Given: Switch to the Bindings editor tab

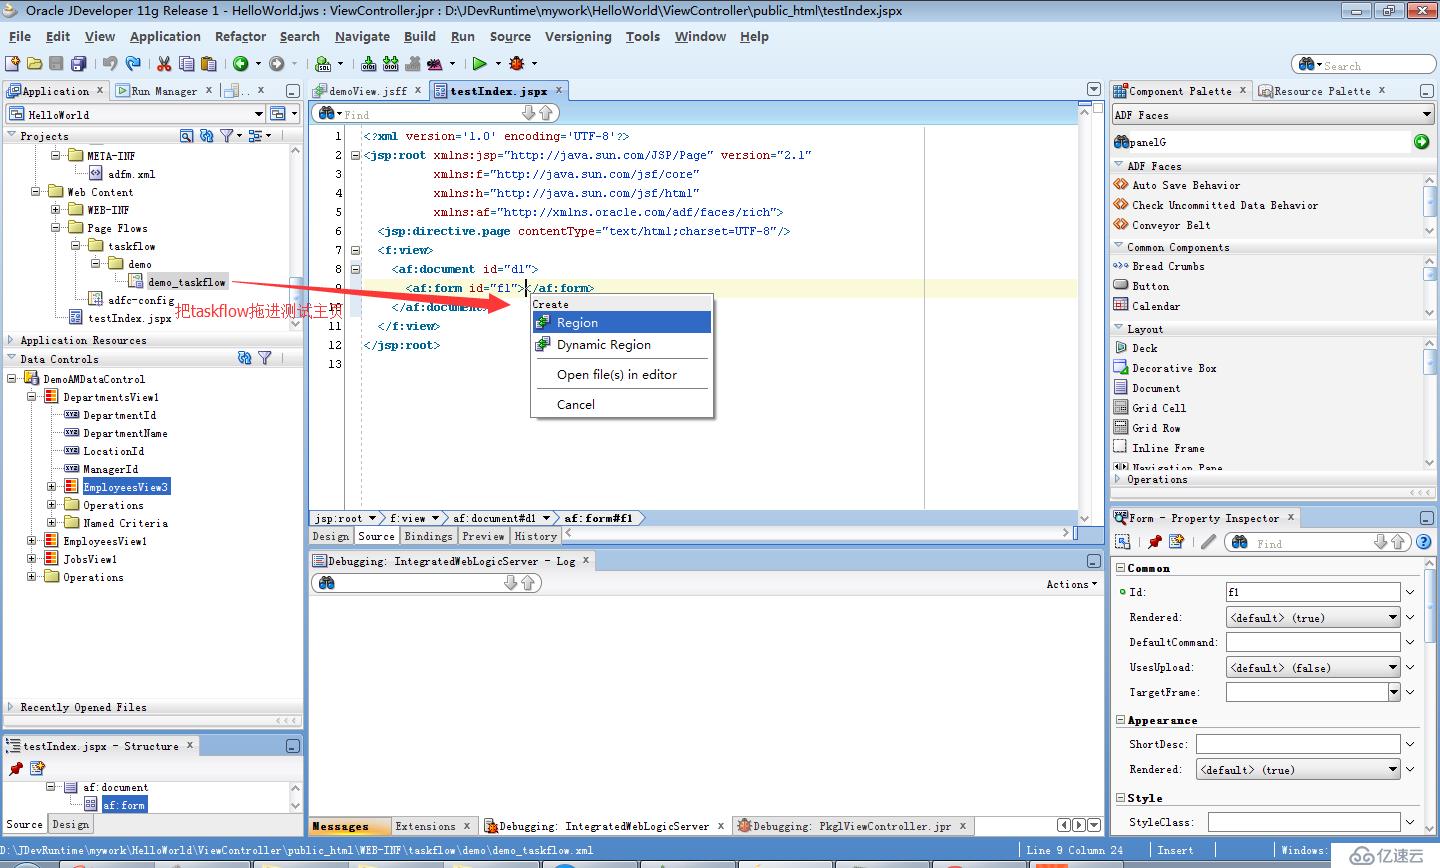Looking at the screenshot, I should pyautogui.click(x=429, y=536).
